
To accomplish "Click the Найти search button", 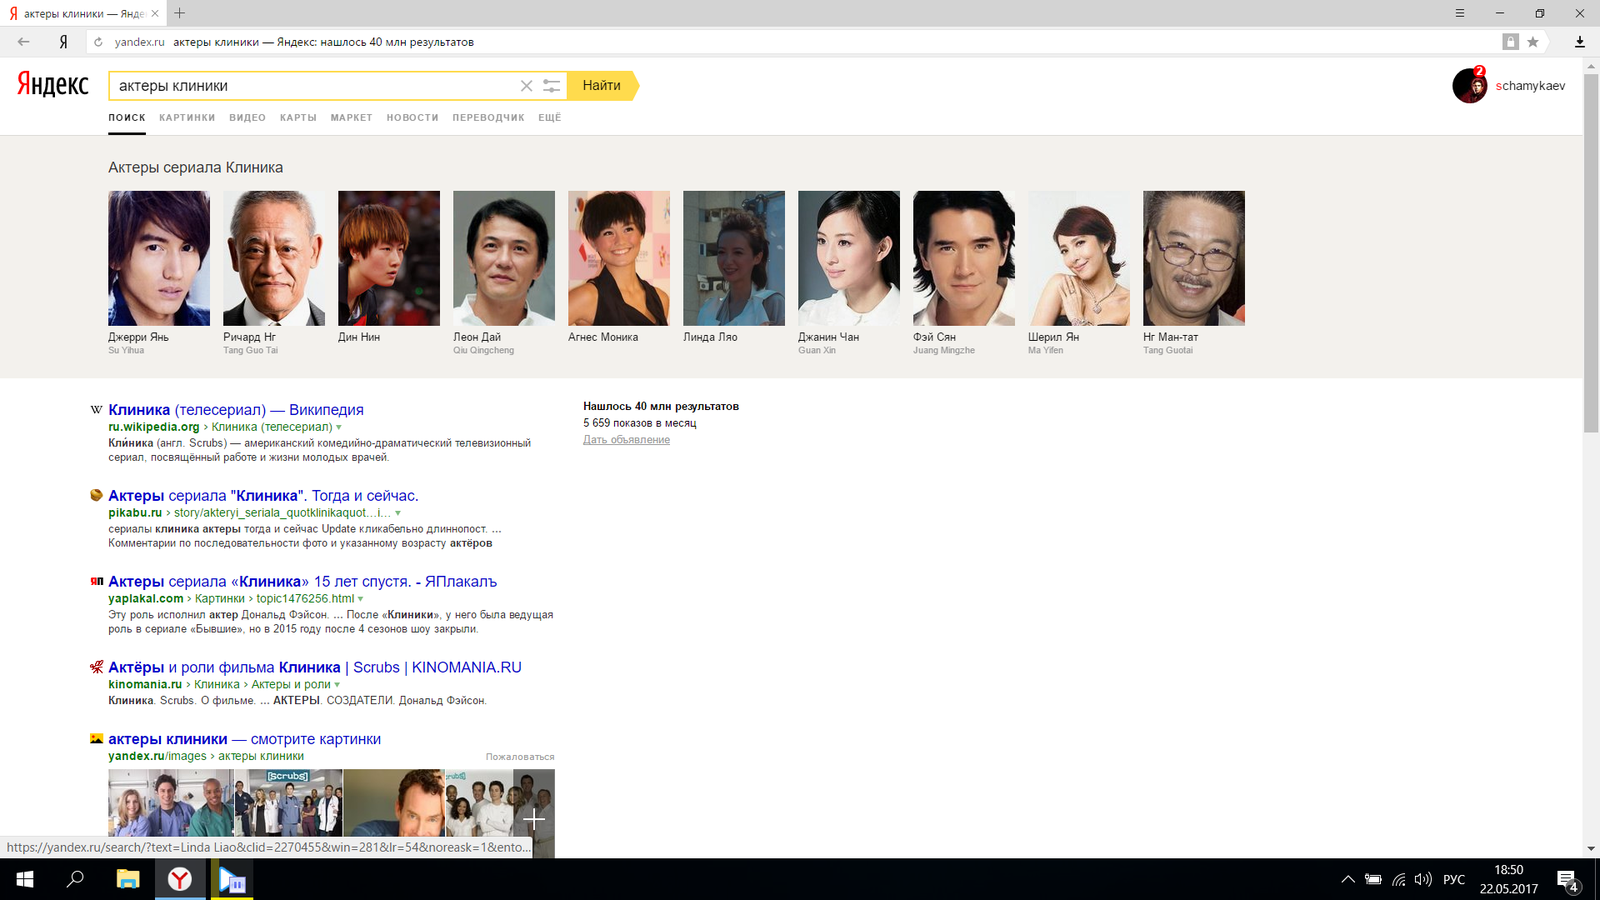I will click(602, 86).
